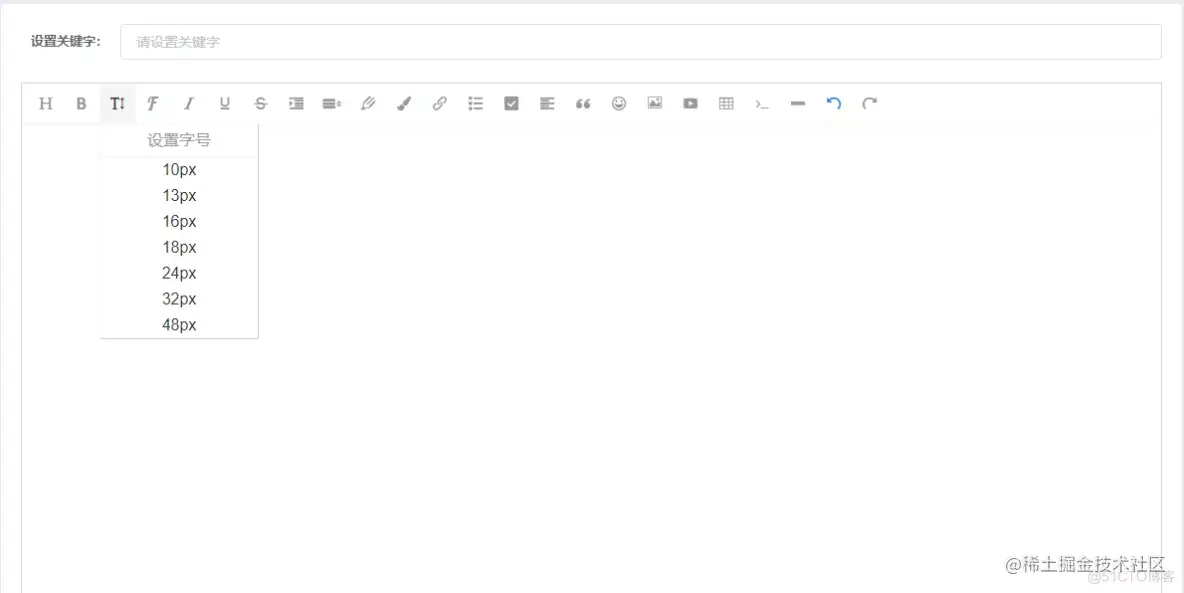Open the background color brush tool
This screenshot has height=593, width=1184.
pos(404,103)
